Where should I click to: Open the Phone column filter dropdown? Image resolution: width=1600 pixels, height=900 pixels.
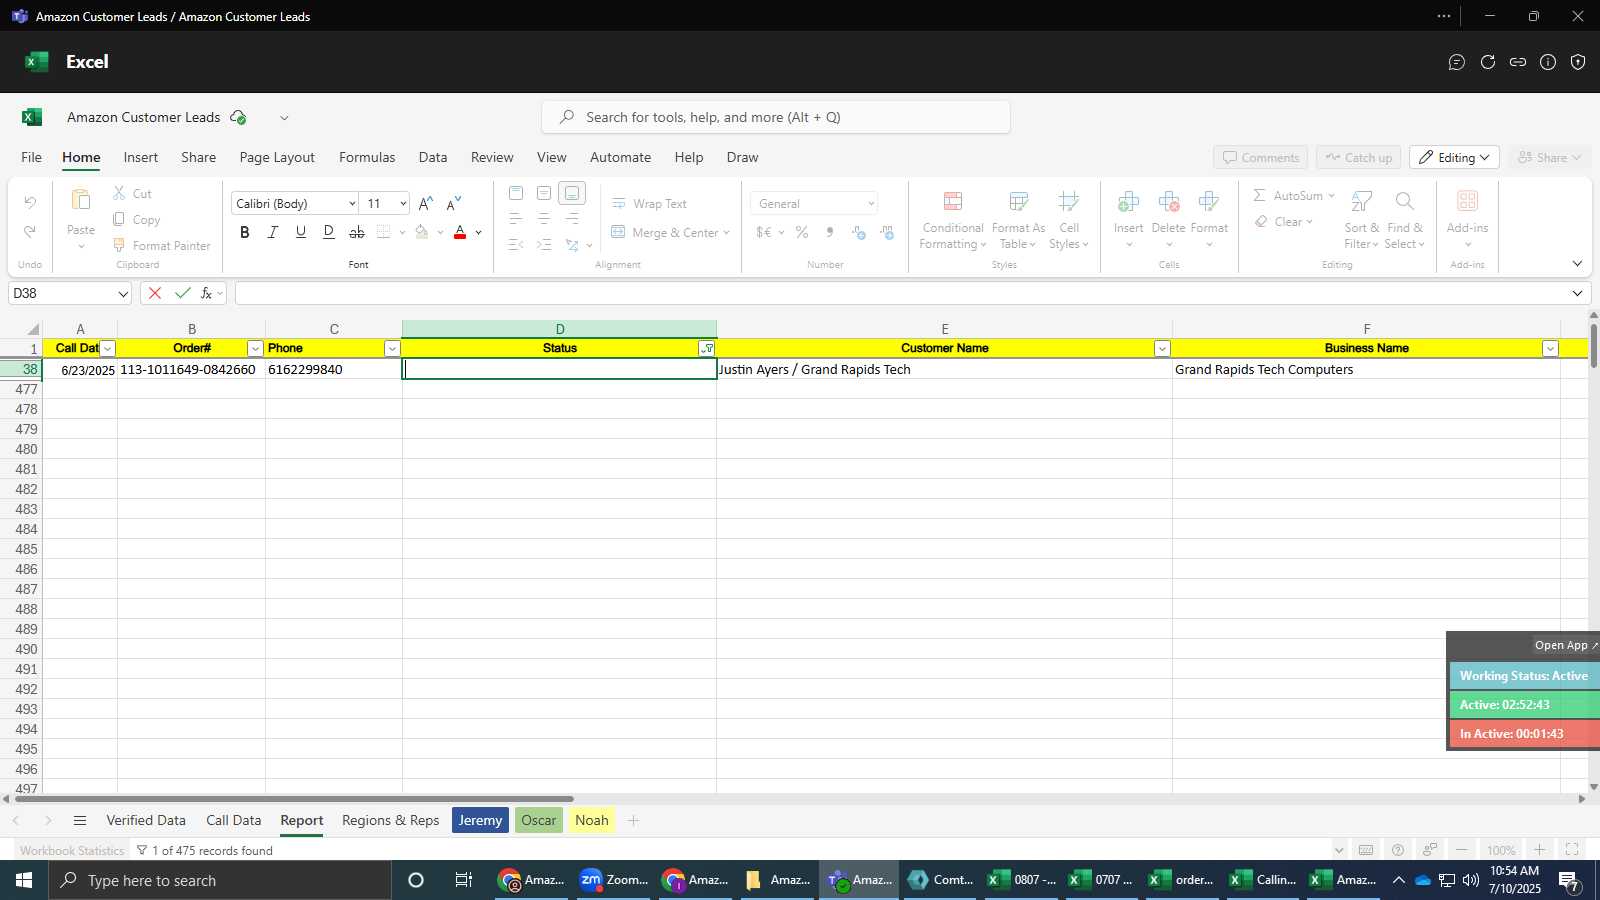coord(392,348)
